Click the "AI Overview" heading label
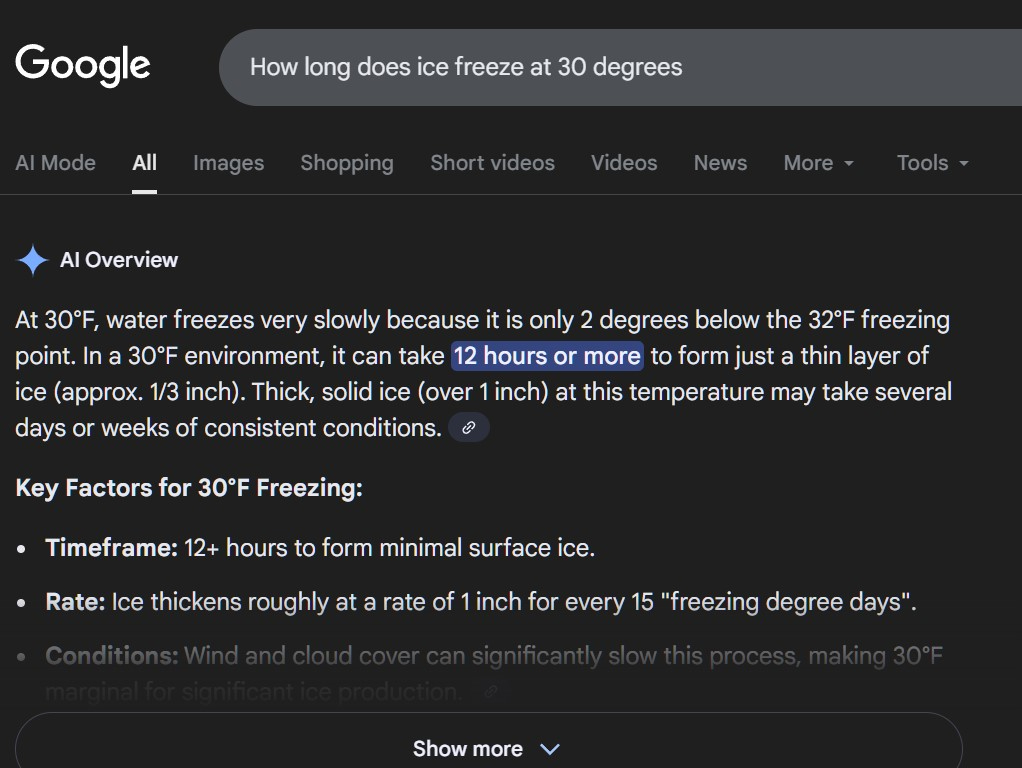 point(119,260)
